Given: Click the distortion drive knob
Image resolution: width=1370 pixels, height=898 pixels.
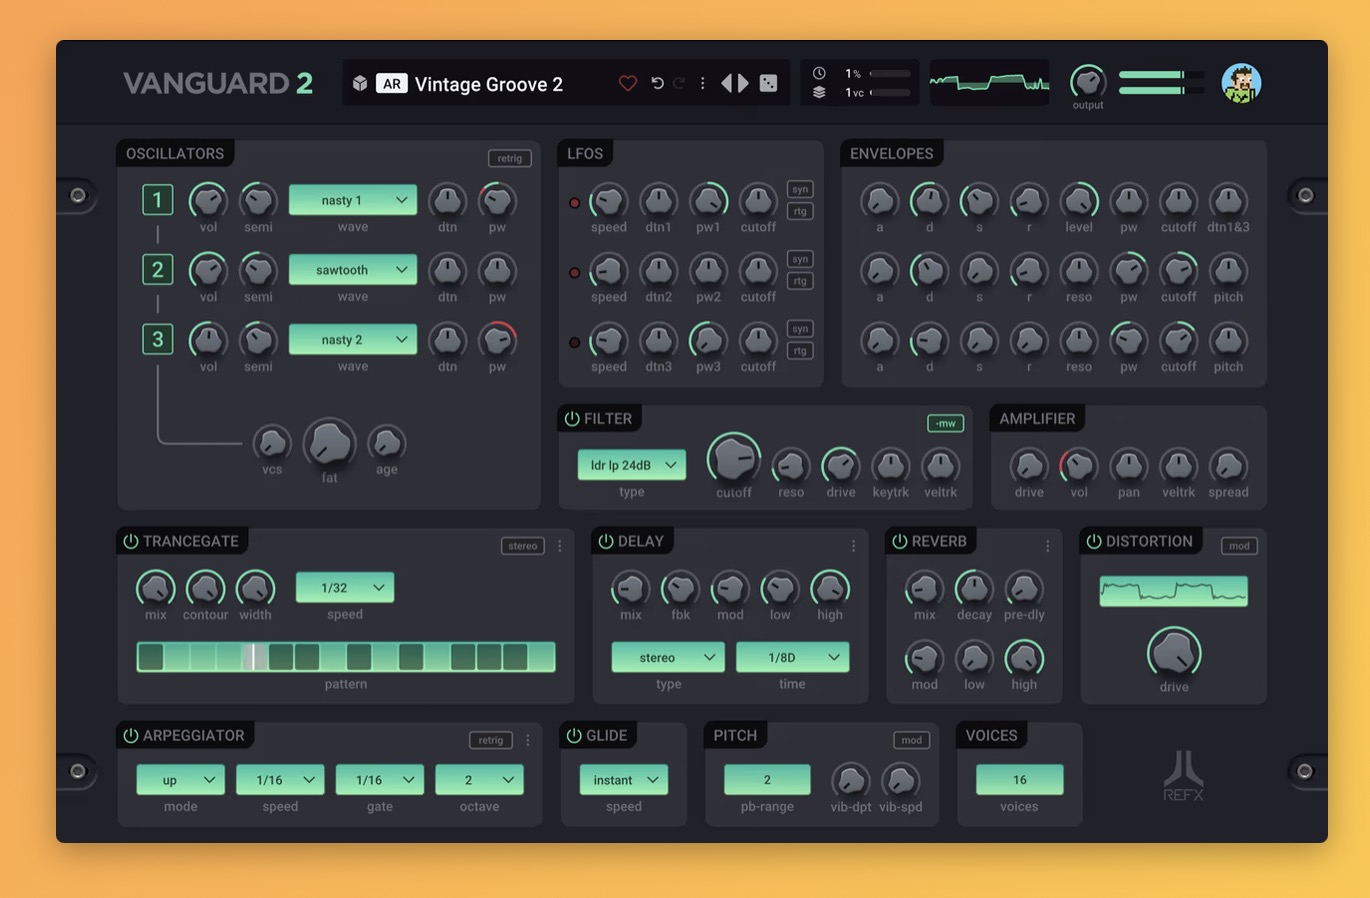Looking at the screenshot, I should 1174,654.
